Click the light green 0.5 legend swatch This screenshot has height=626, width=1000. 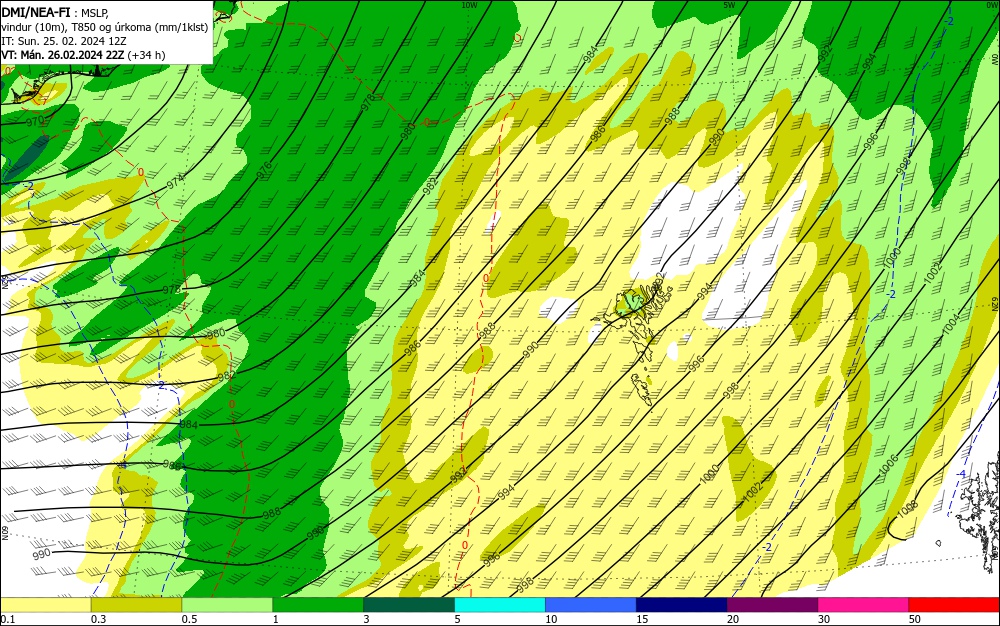227,605
